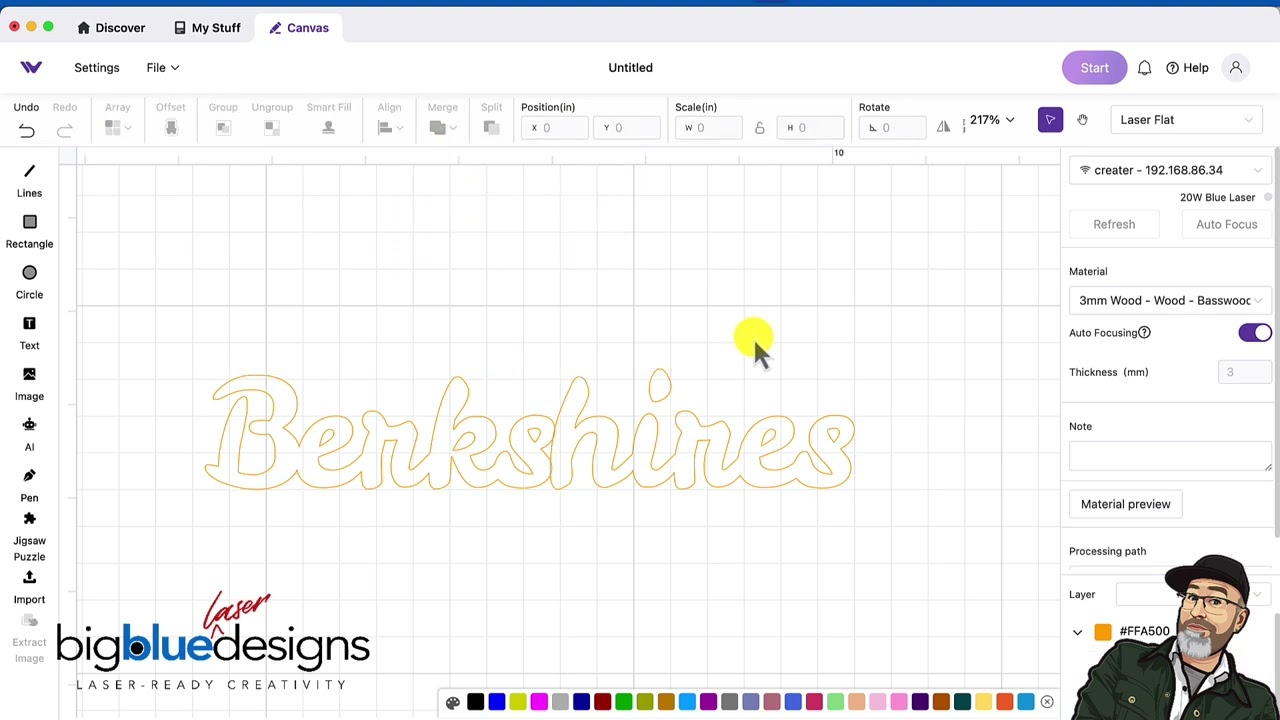1280x720 pixels.
Task: Open the user account icon
Action: click(1236, 68)
